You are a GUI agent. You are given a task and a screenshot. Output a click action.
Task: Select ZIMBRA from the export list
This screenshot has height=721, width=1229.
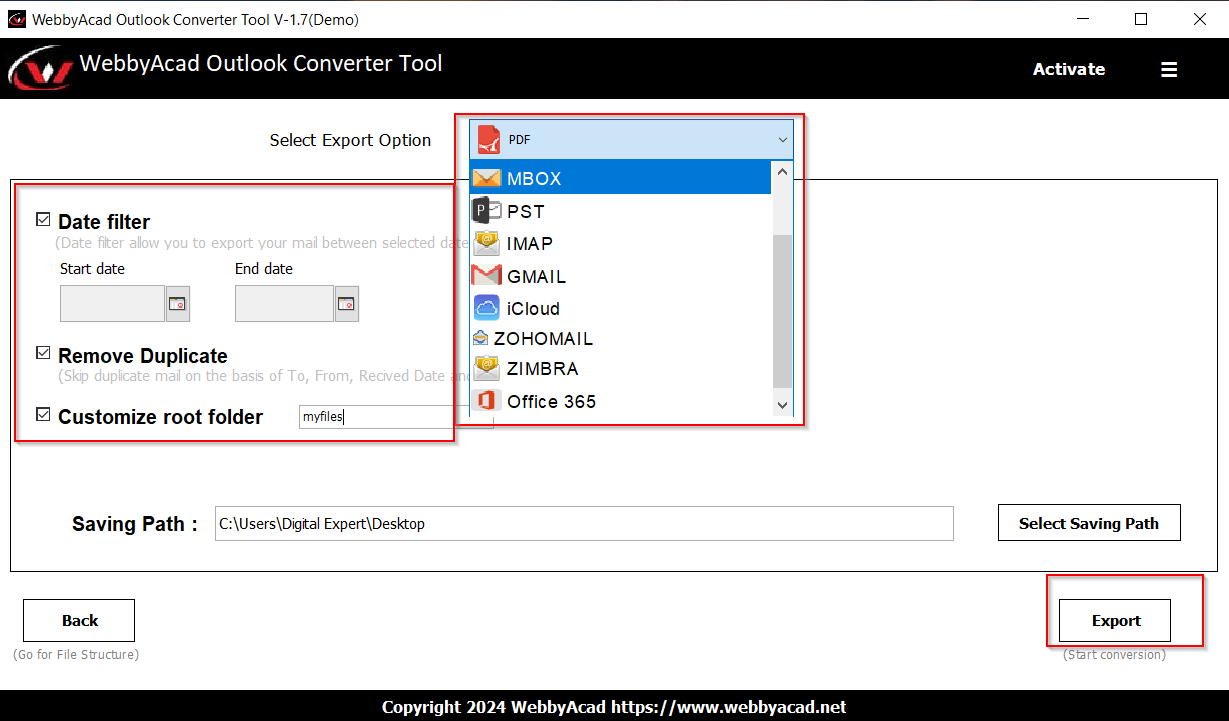(x=486, y=368)
